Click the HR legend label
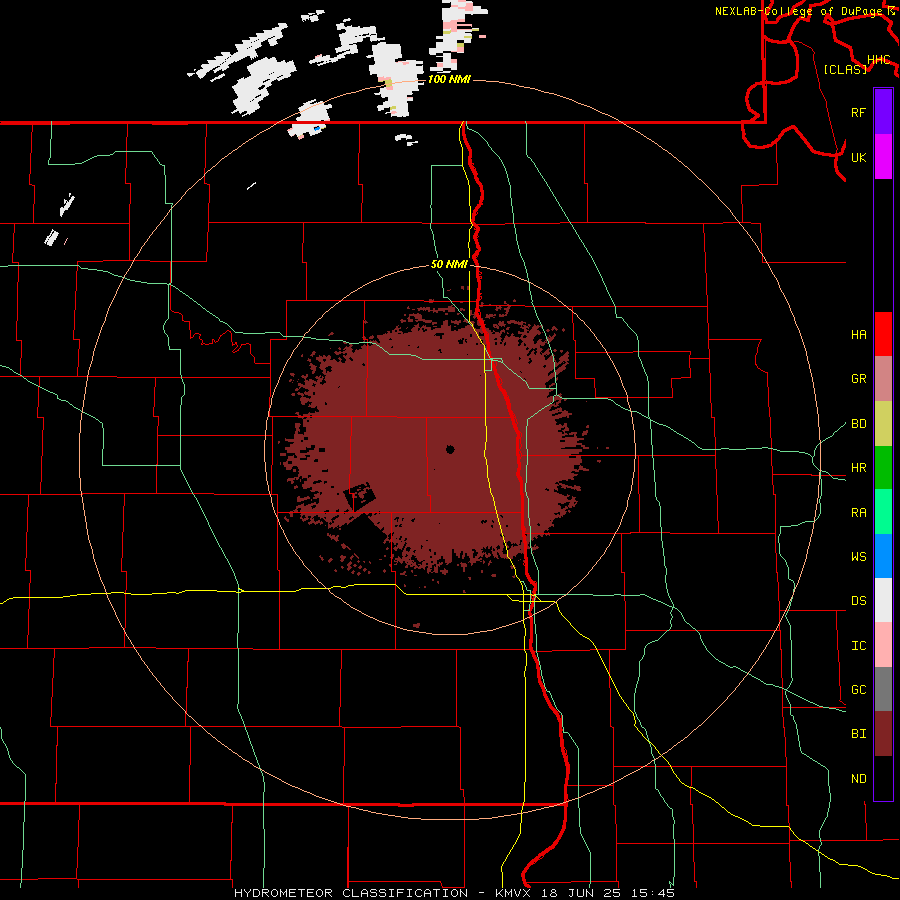This screenshot has height=900, width=900. 858,468
